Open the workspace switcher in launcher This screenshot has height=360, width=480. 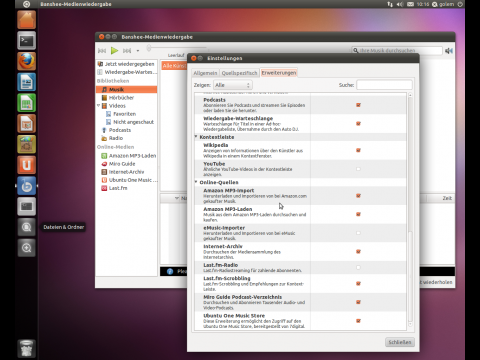coord(27,206)
